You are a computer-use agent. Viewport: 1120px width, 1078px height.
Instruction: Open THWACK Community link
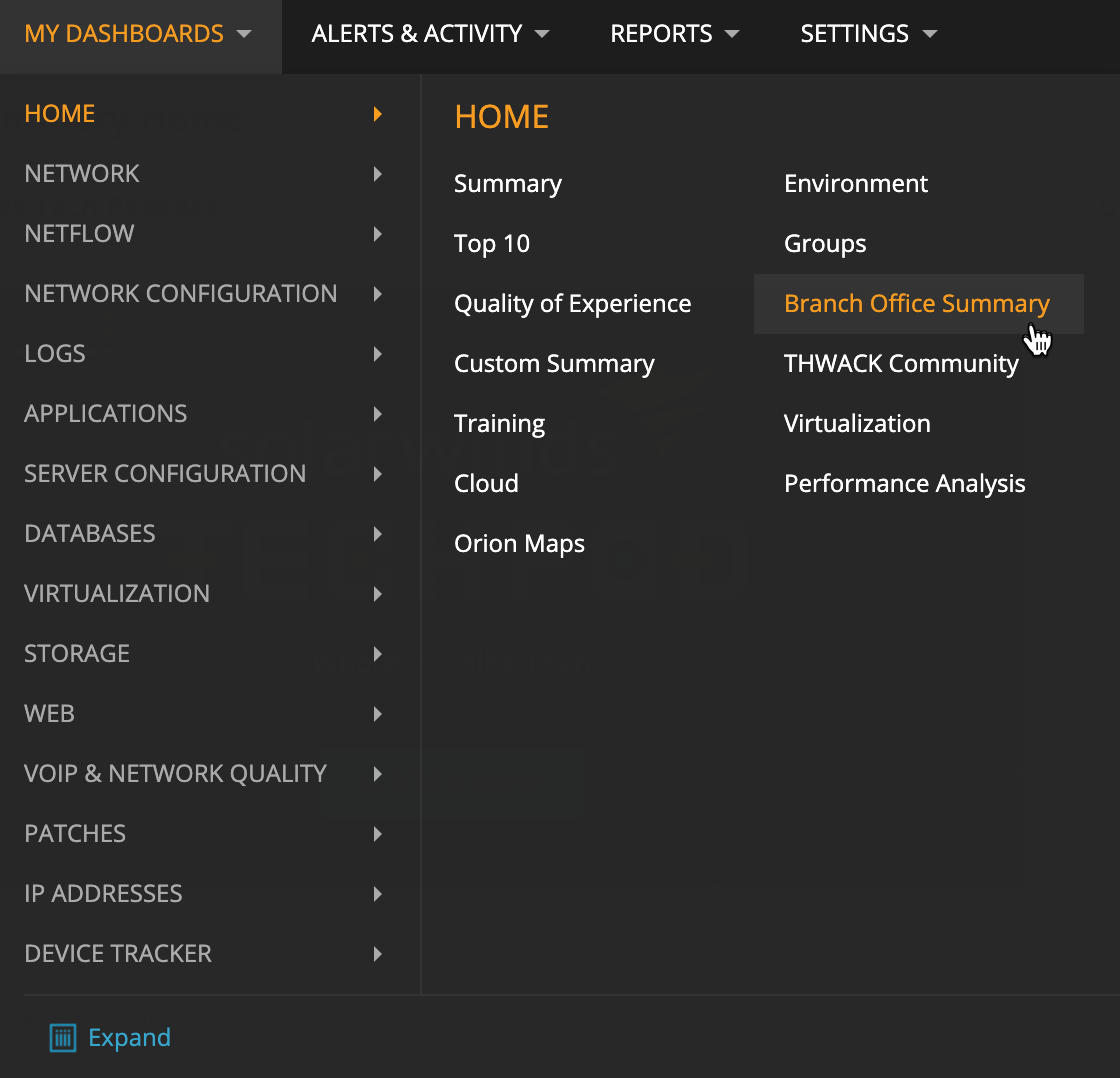point(901,364)
